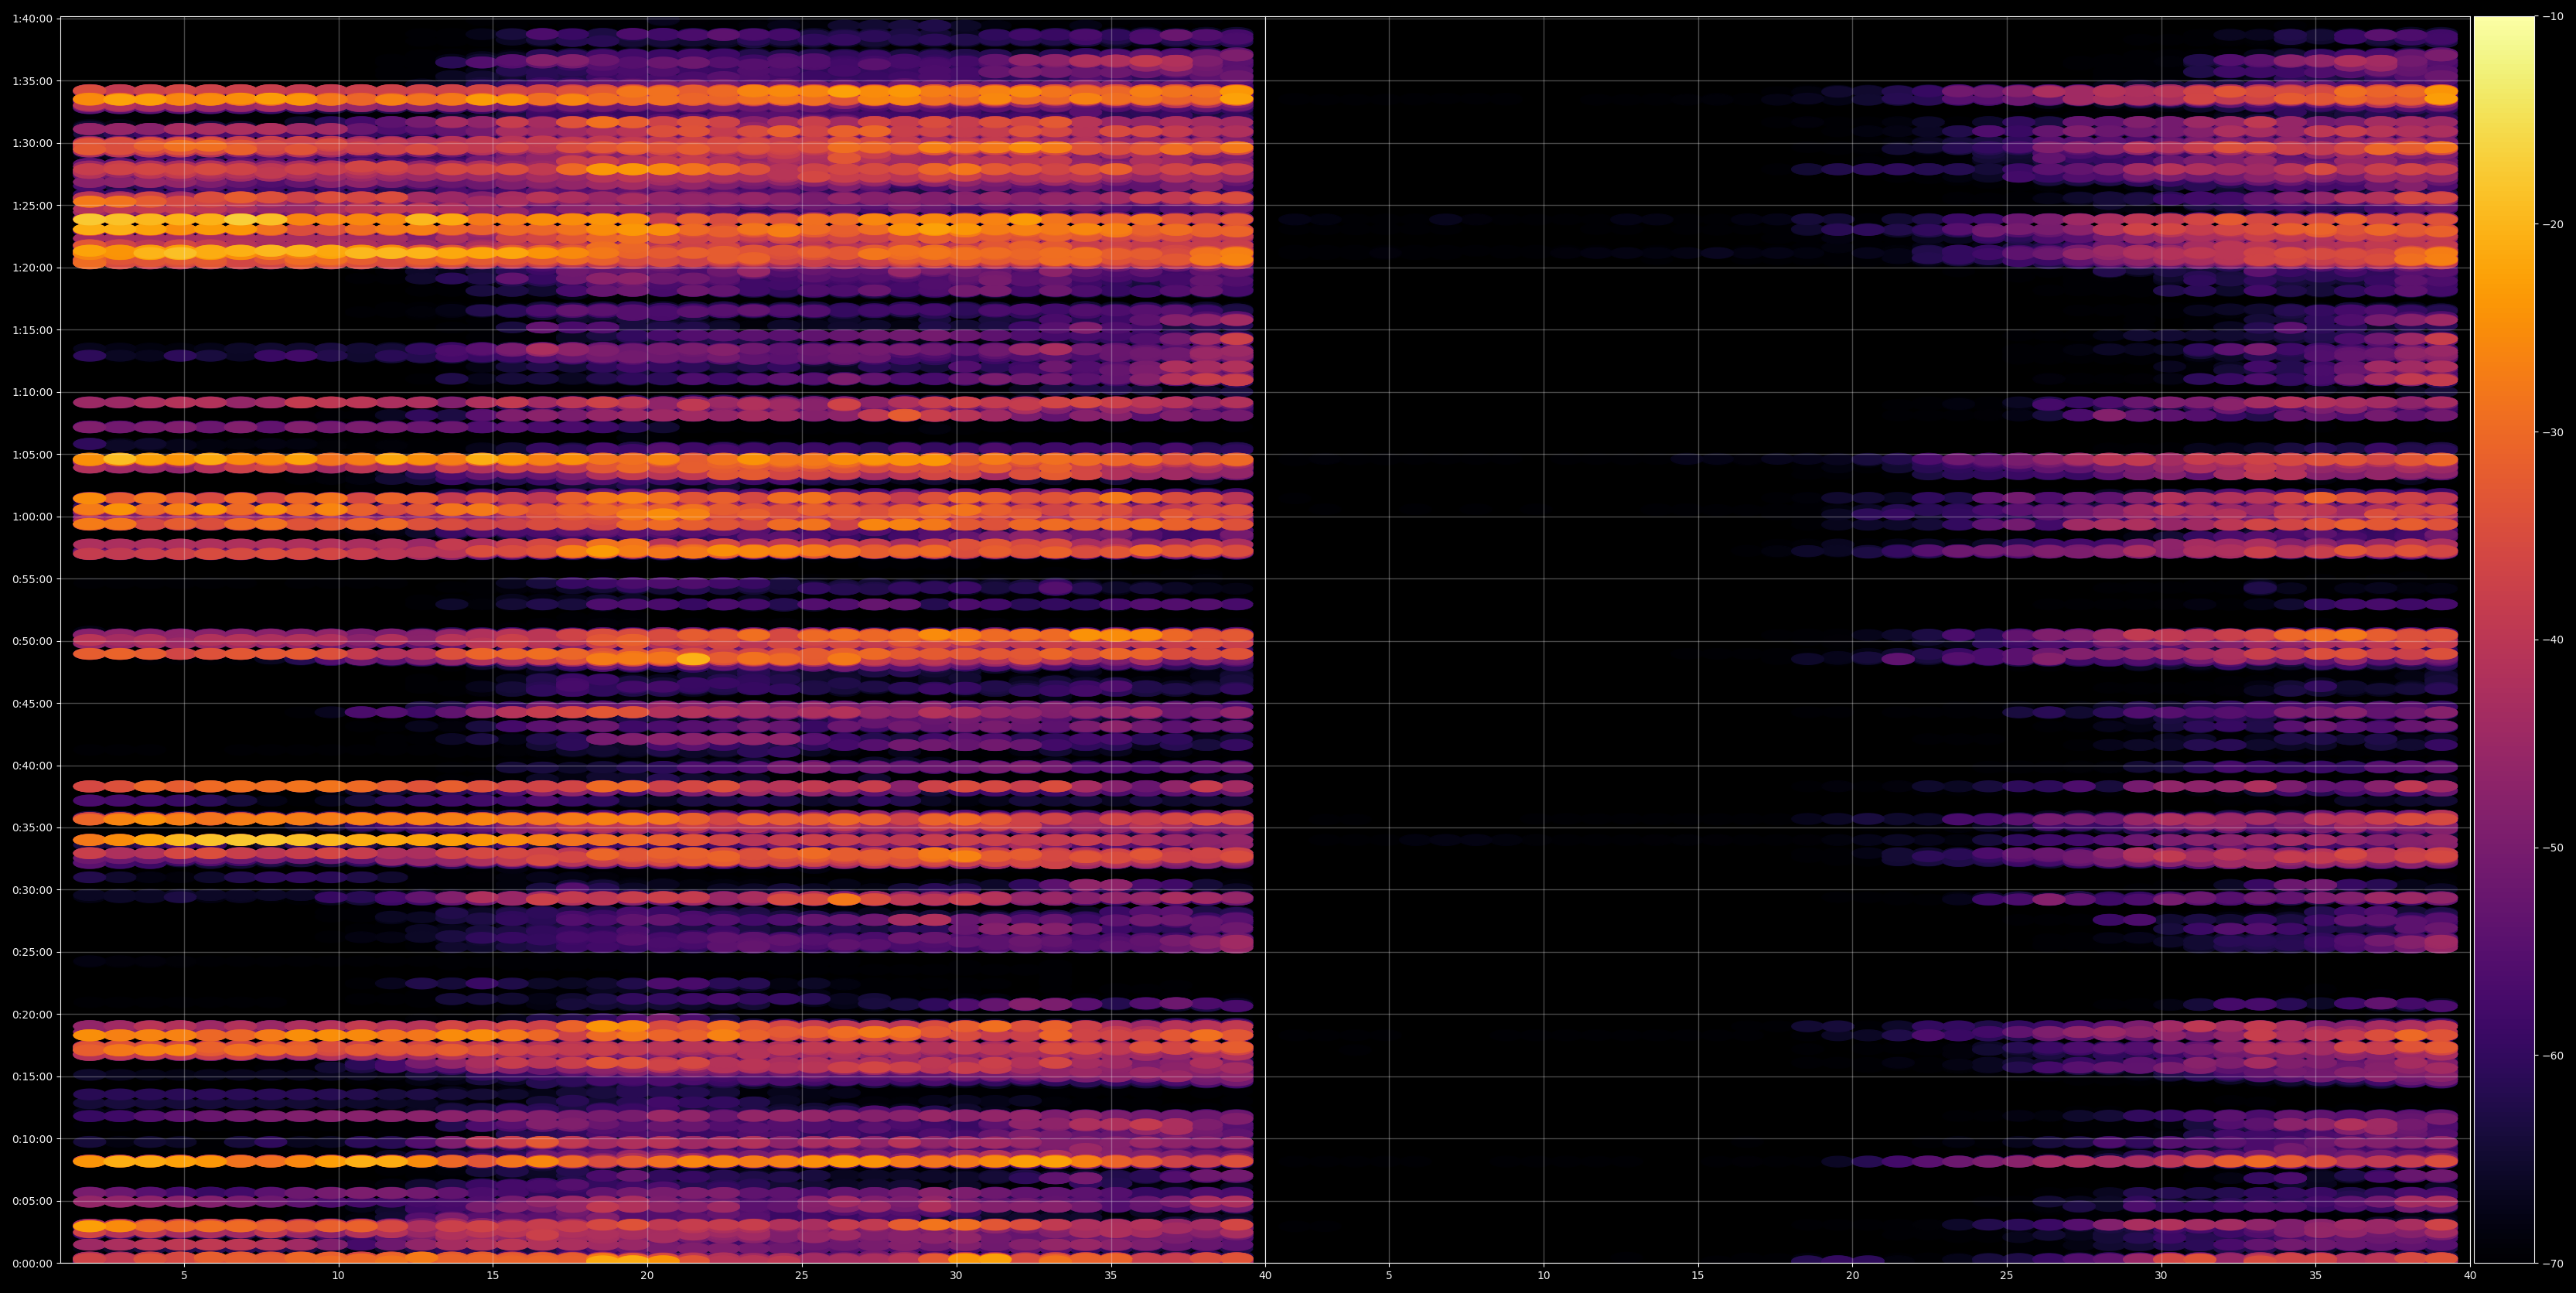Select the 0:45:00 tick label
Viewport: 2576px width, 1293px height.
tap(32, 704)
